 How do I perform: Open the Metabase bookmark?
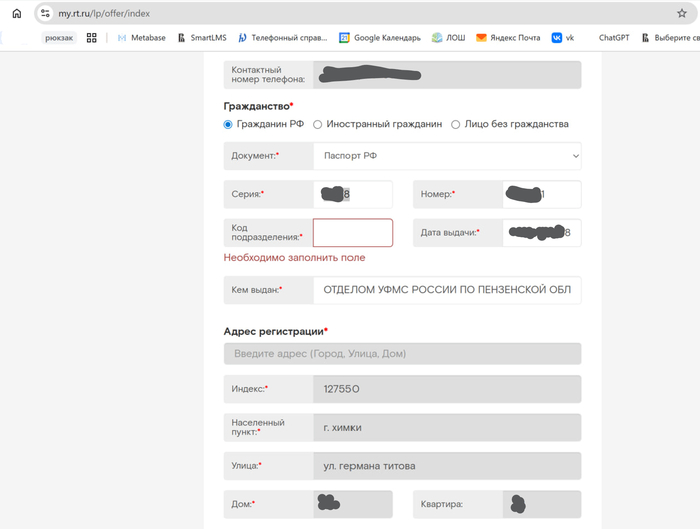(141, 38)
